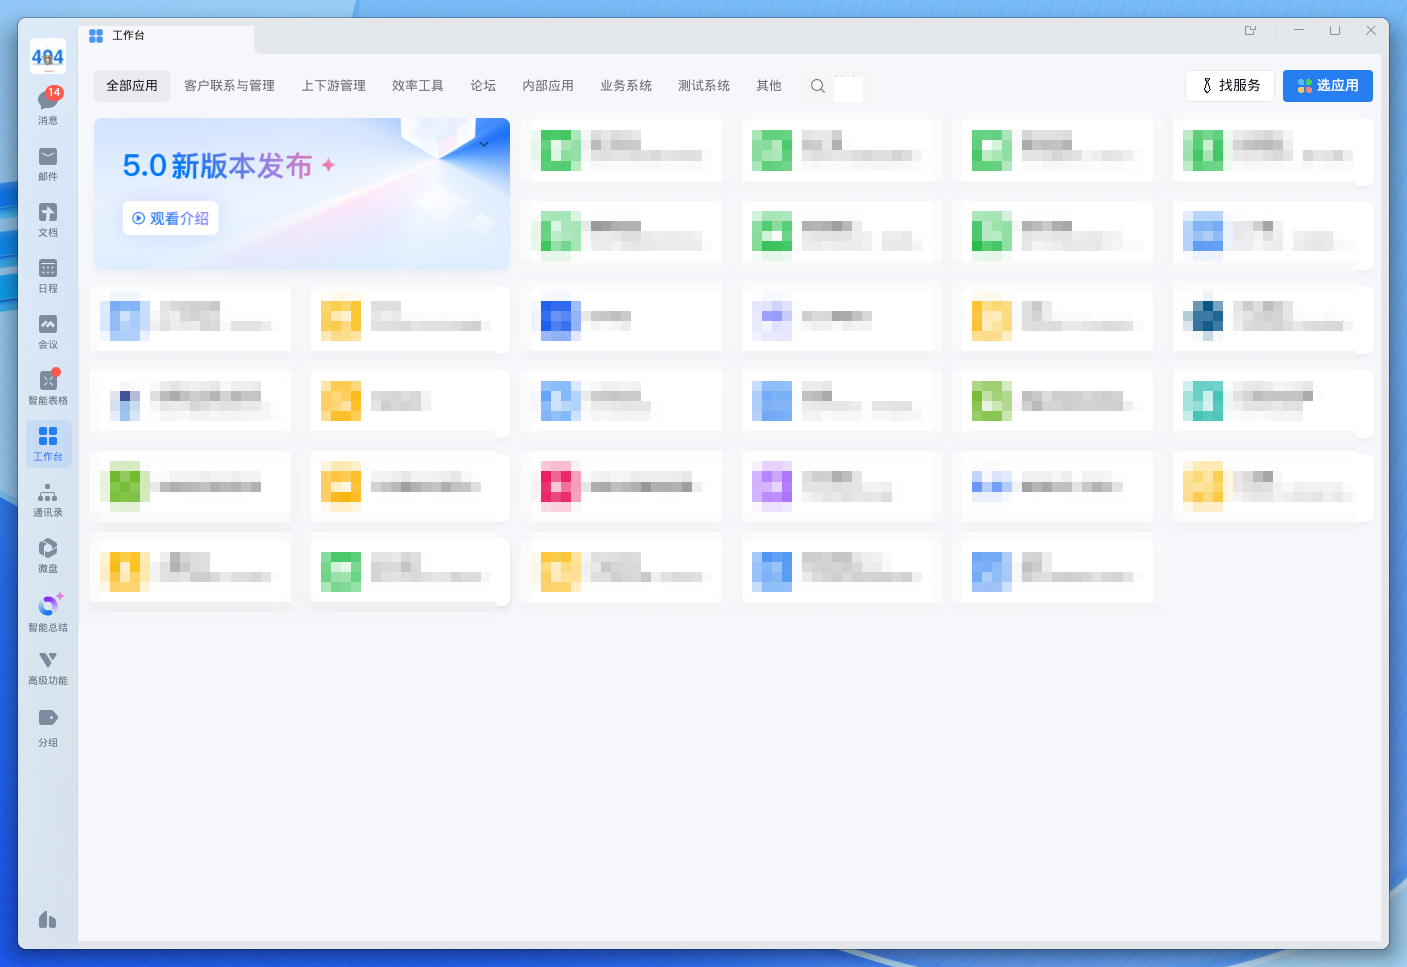
Task: Click the 工作台 window tab title
Action: (128, 35)
